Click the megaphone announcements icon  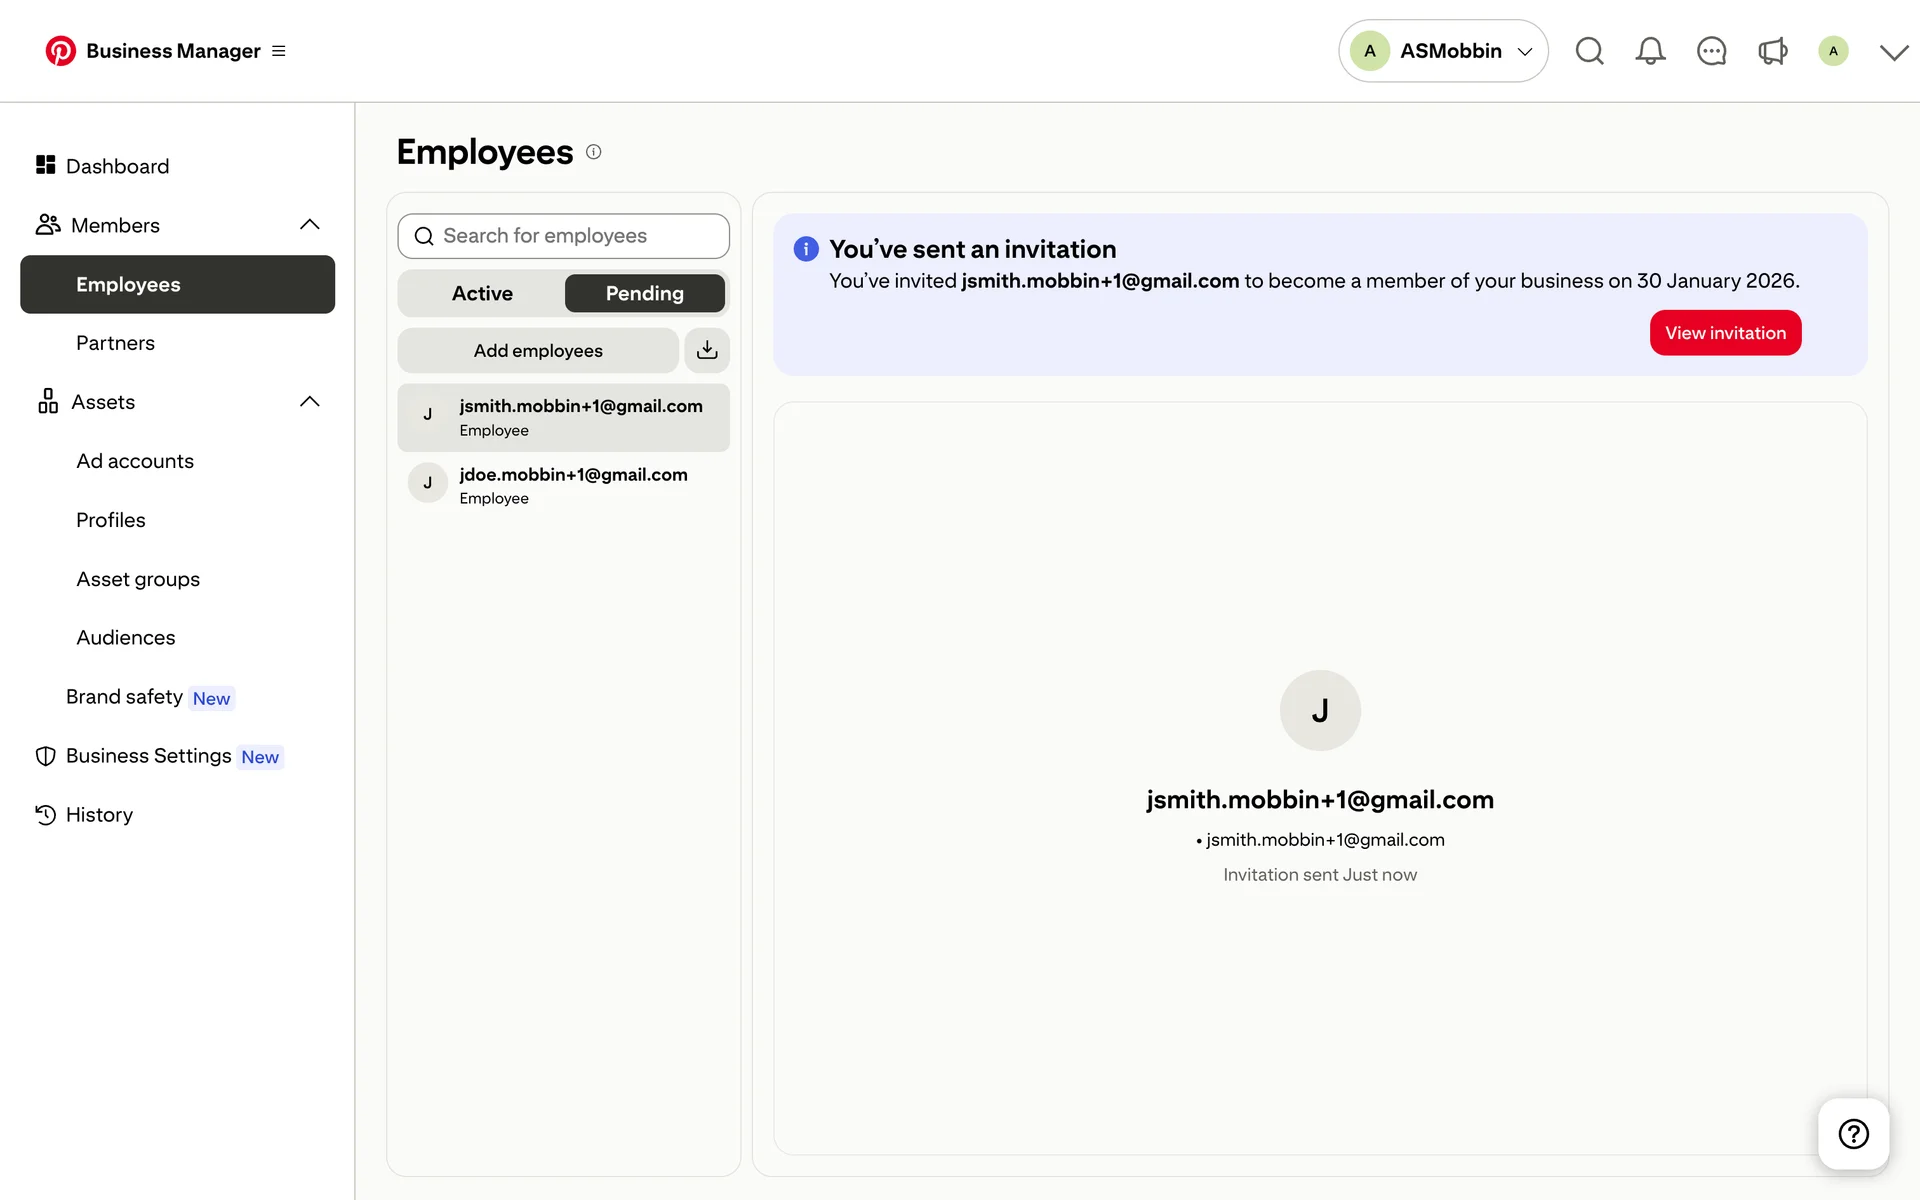pos(1772,51)
